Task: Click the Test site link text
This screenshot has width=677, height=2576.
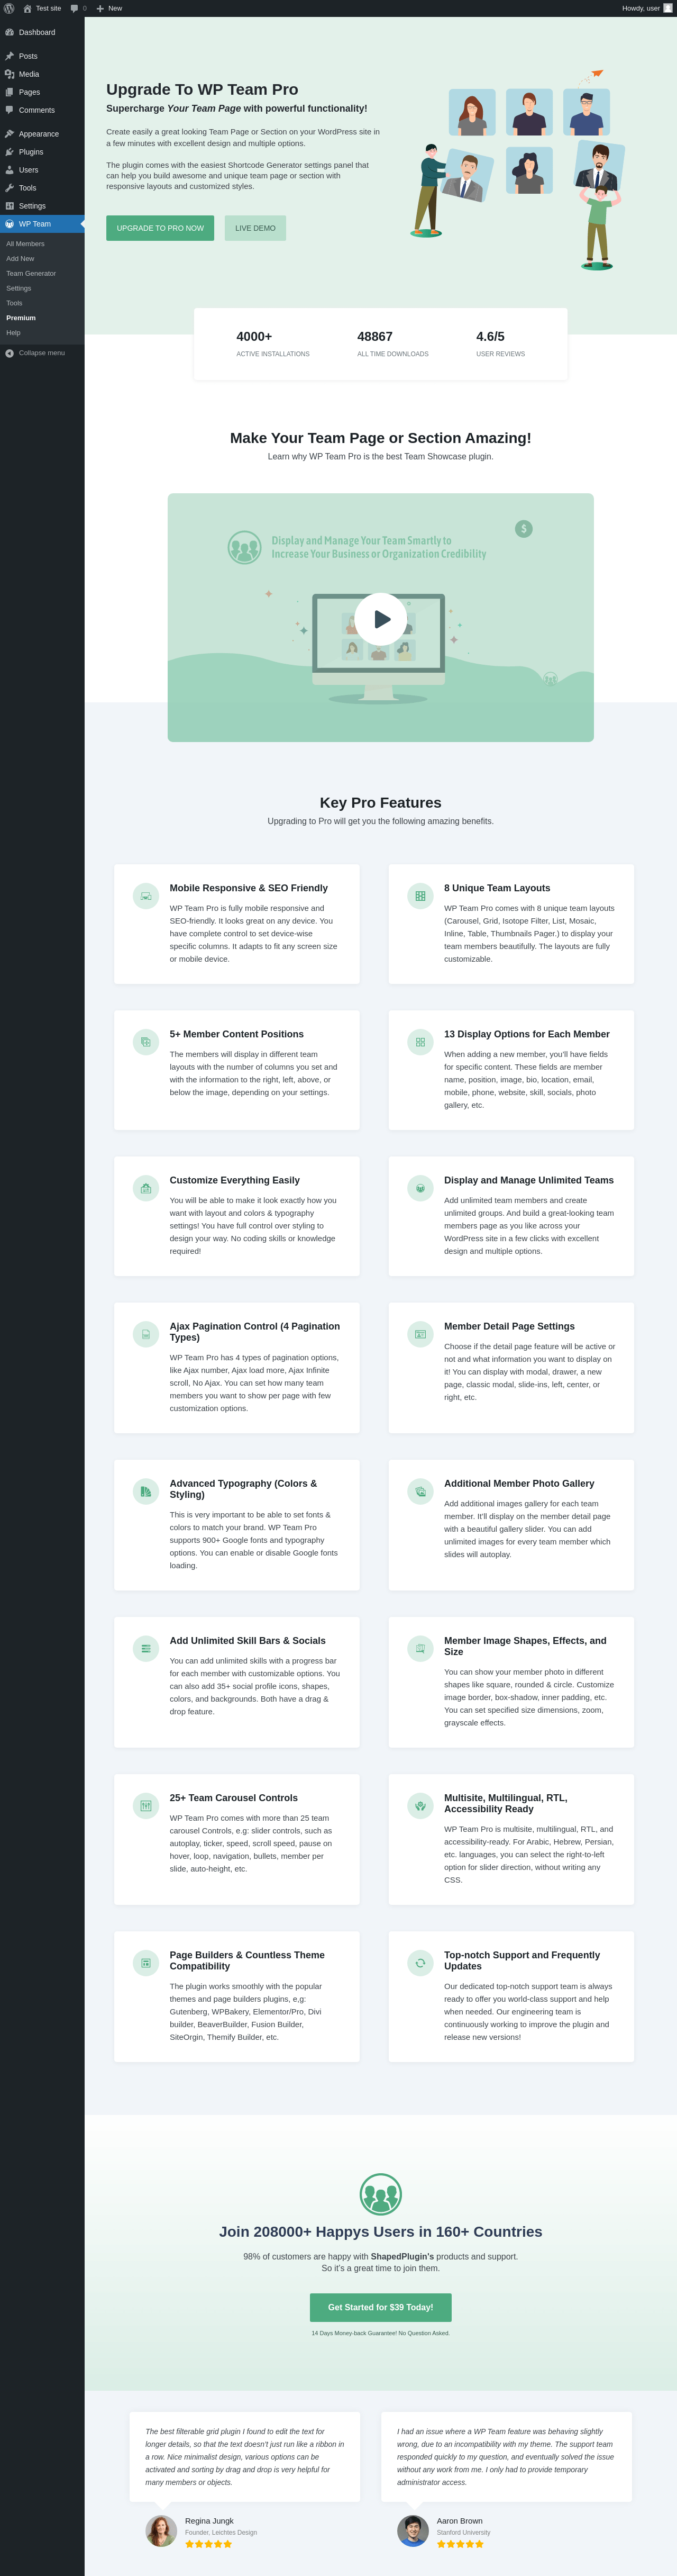Action: pos(48,8)
